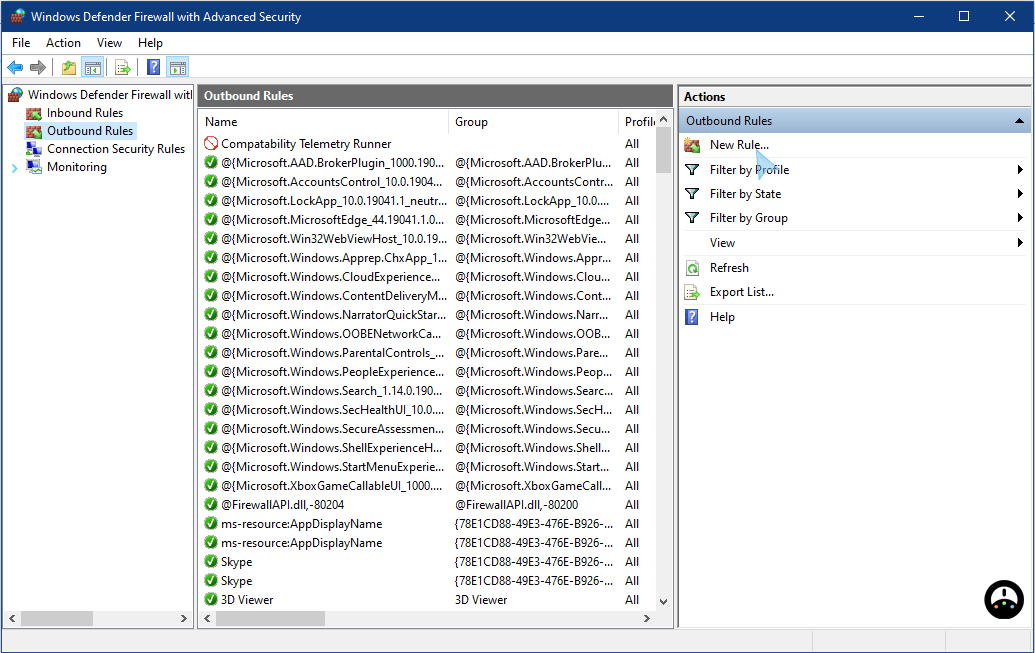The width and height of the screenshot is (1035, 653).
Task: Click the green check icon beside 3D Viewer
Action: point(211,600)
